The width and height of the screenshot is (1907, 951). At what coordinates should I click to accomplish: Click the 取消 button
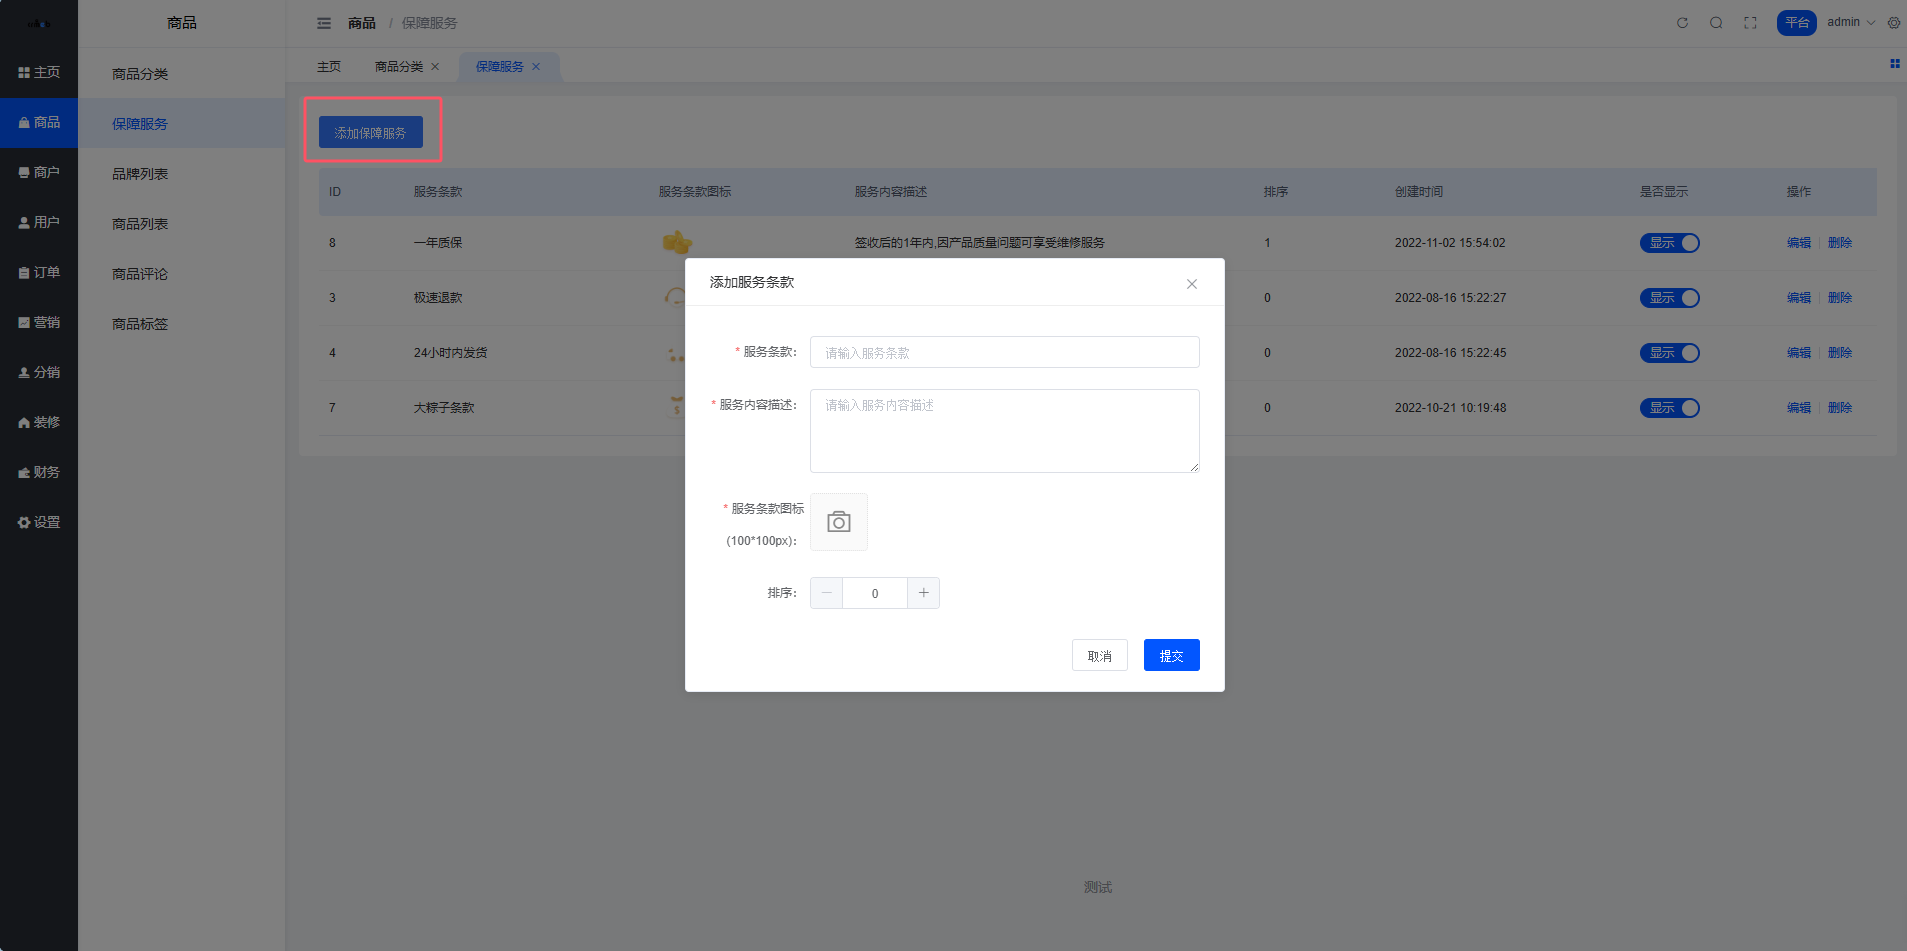pyautogui.click(x=1099, y=656)
